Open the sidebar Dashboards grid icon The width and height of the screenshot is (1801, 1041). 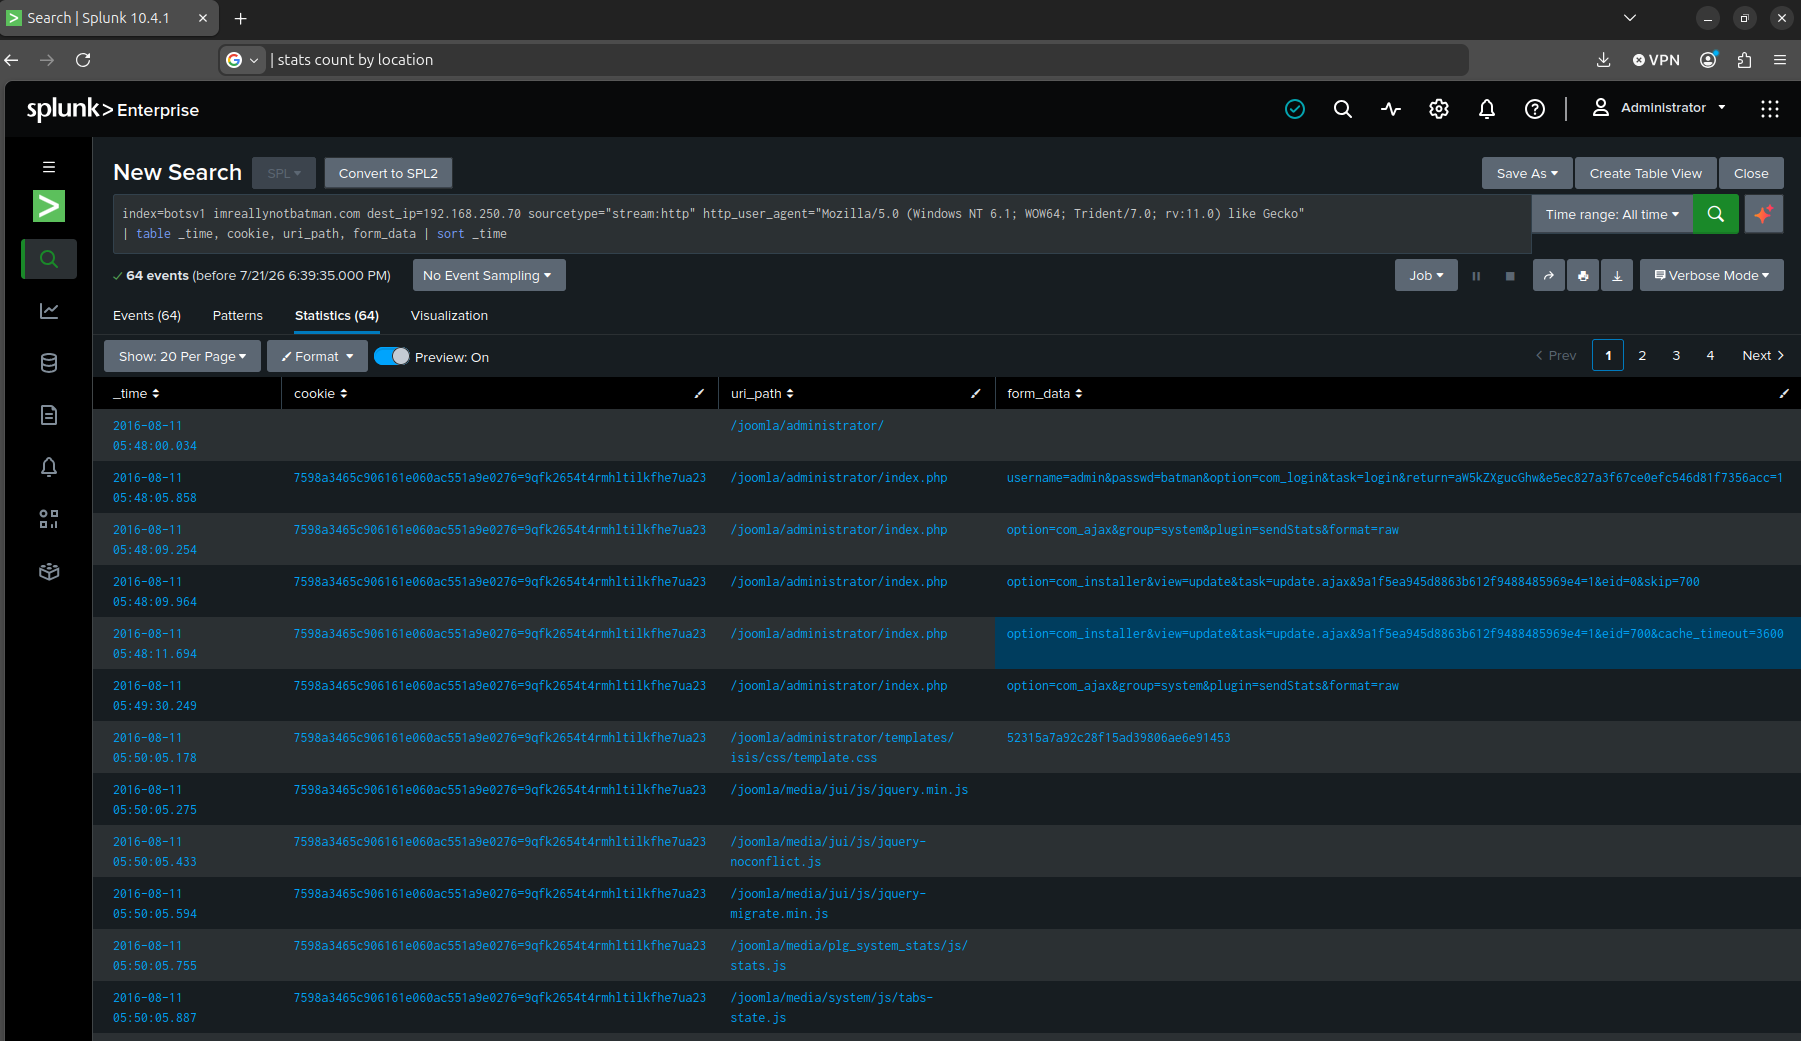coord(48,519)
